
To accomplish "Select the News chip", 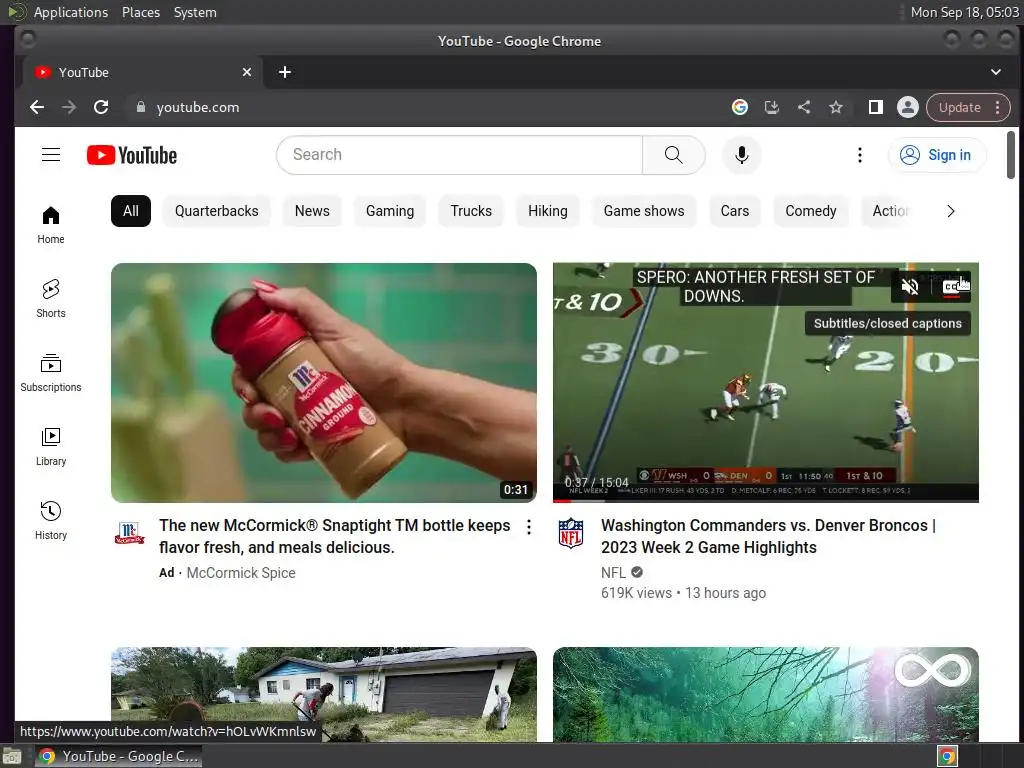I will (x=312, y=211).
